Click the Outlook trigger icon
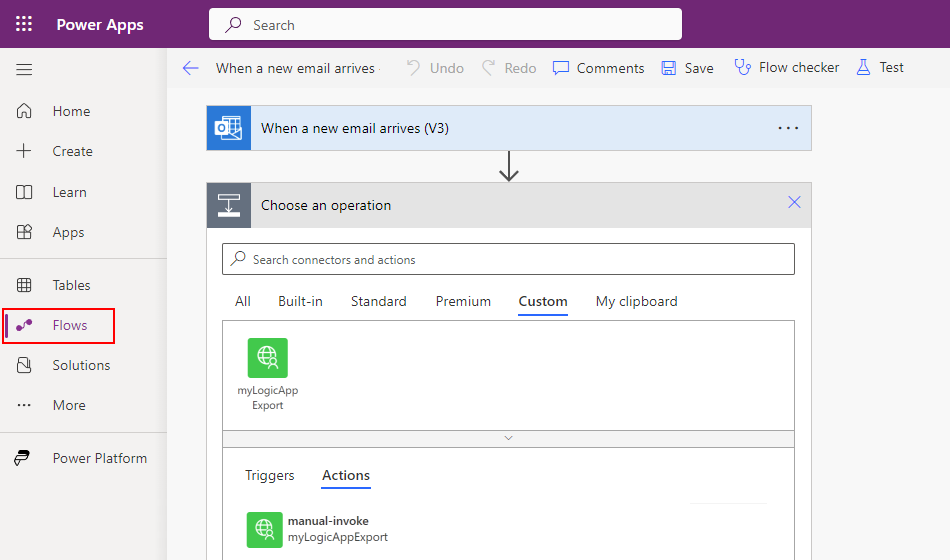950x560 pixels. pos(229,128)
